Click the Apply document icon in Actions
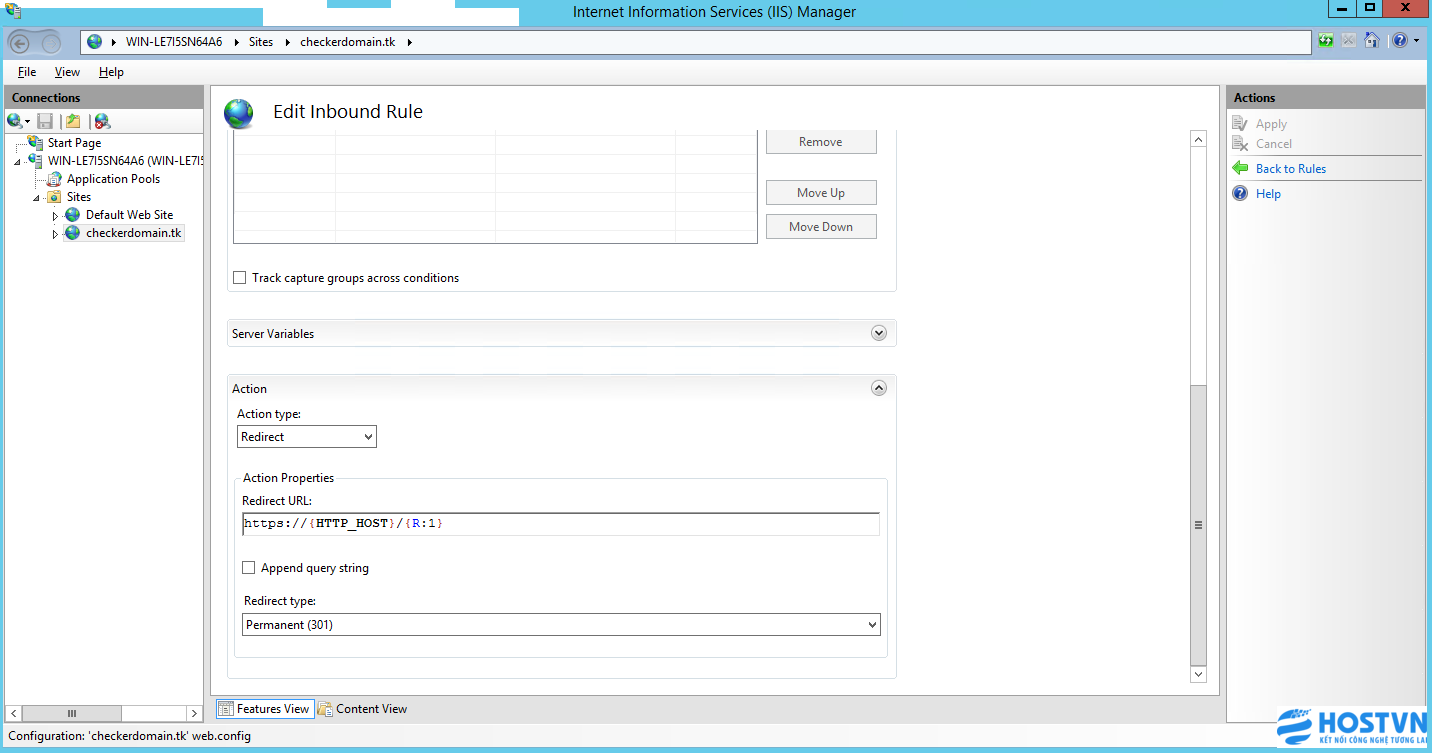 point(1240,123)
